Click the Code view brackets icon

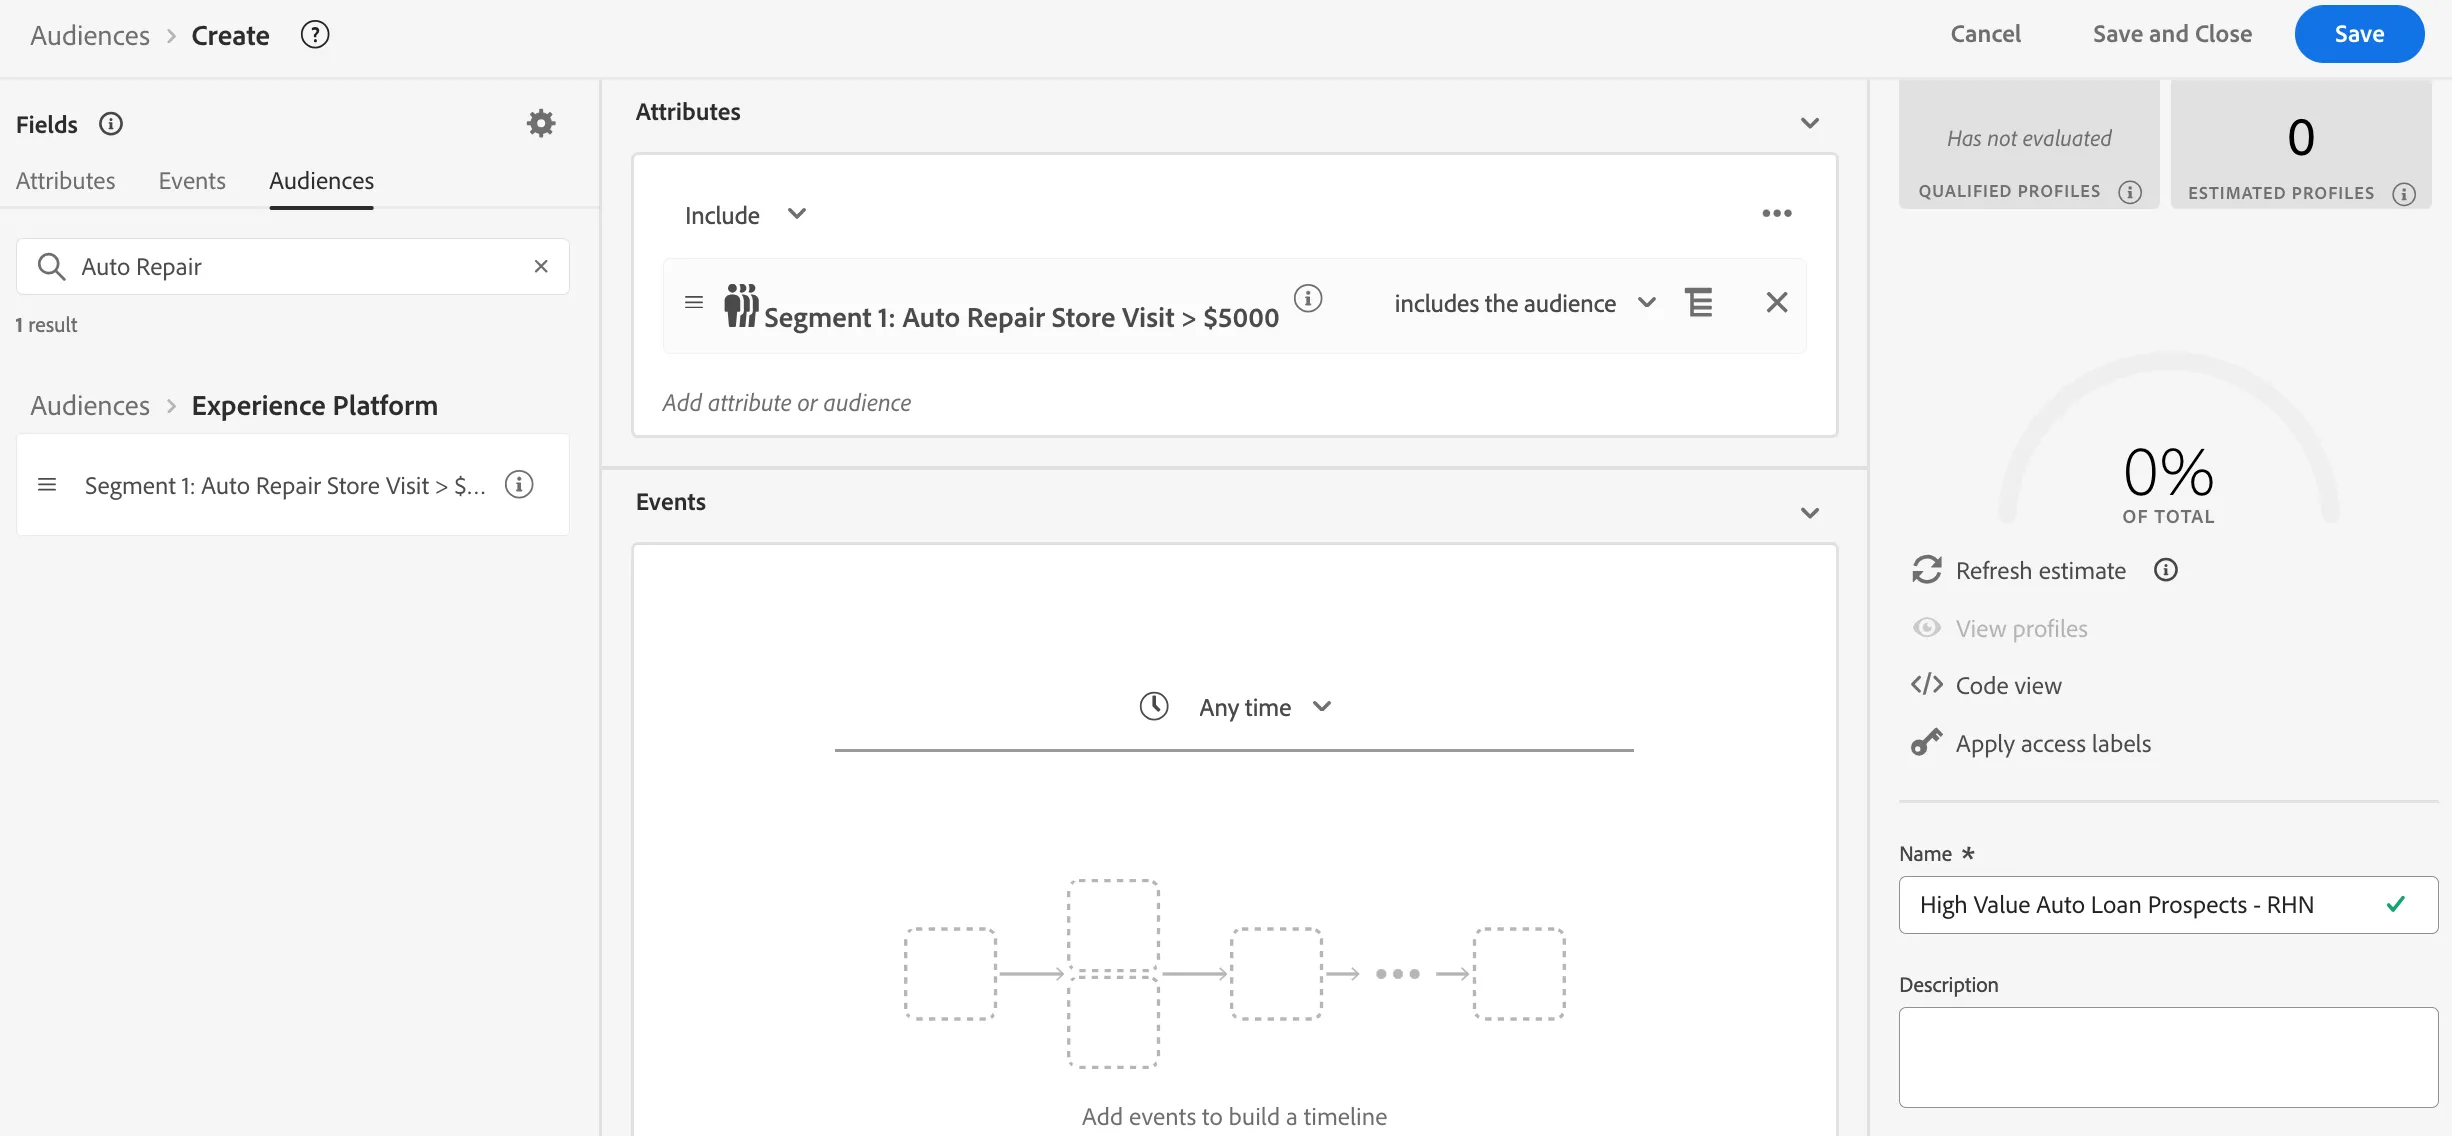point(1927,685)
